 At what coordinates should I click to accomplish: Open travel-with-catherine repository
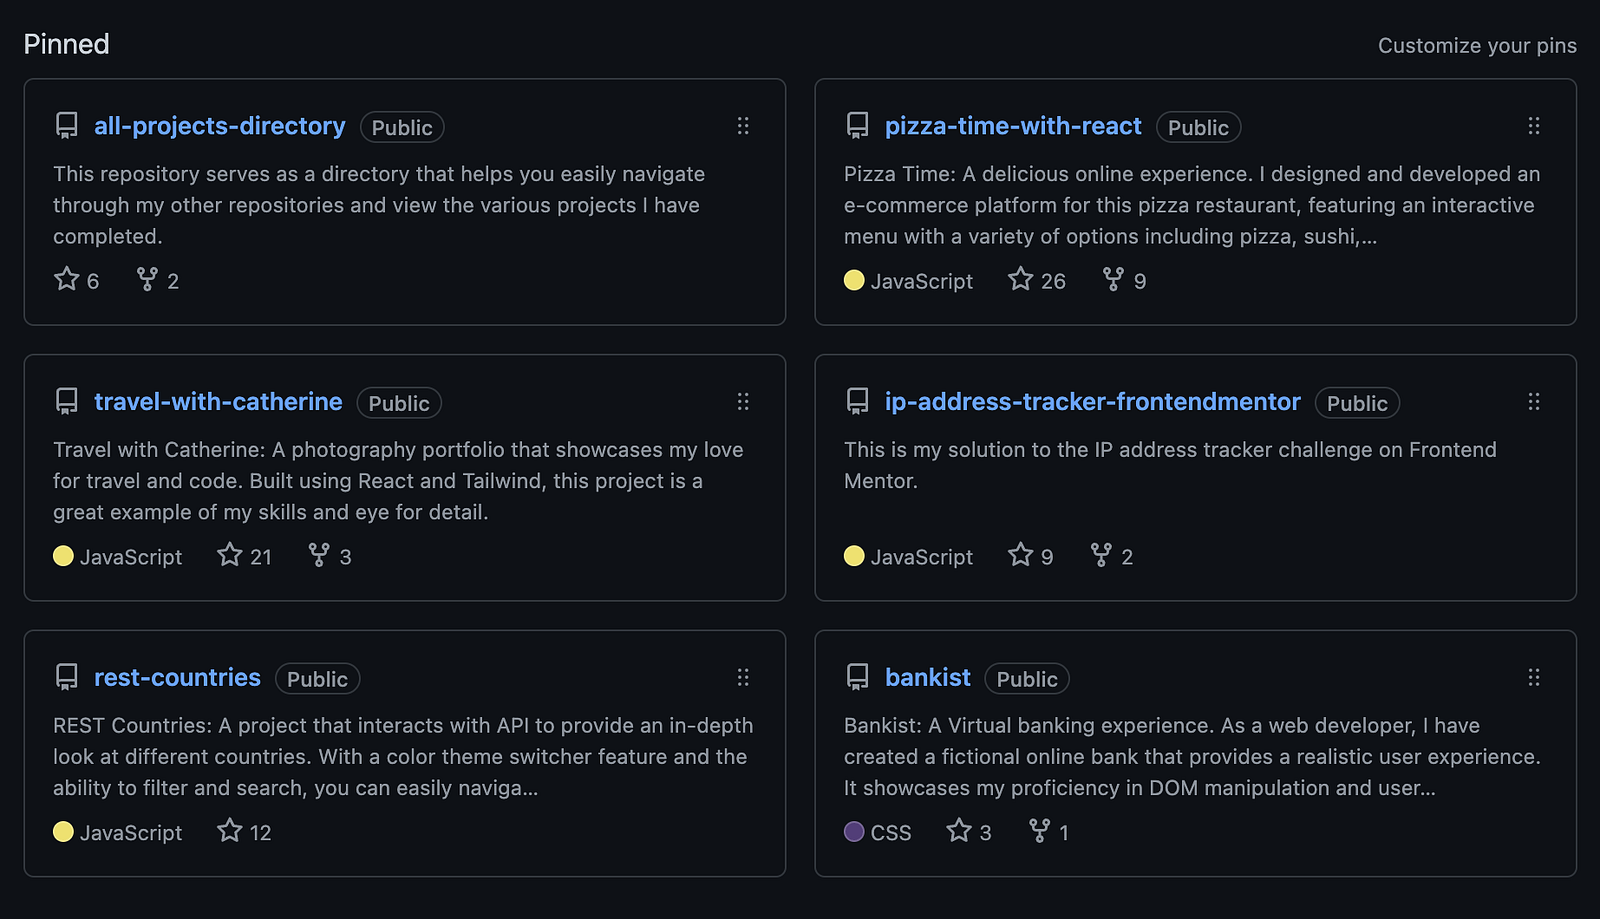click(x=218, y=402)
